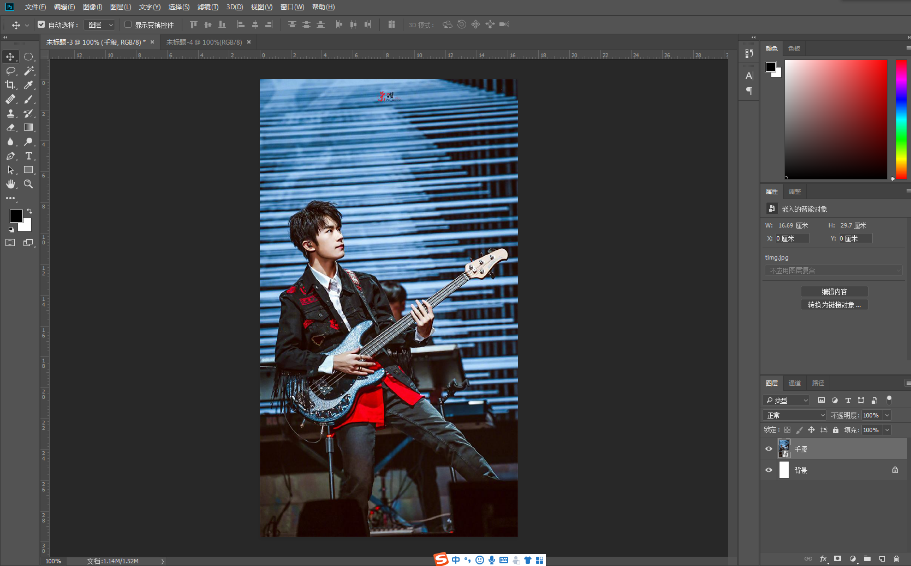This screenshot has width=911, height=566.
Task: Click the 转换为链接对象 button
Action: tap(834, 305)
